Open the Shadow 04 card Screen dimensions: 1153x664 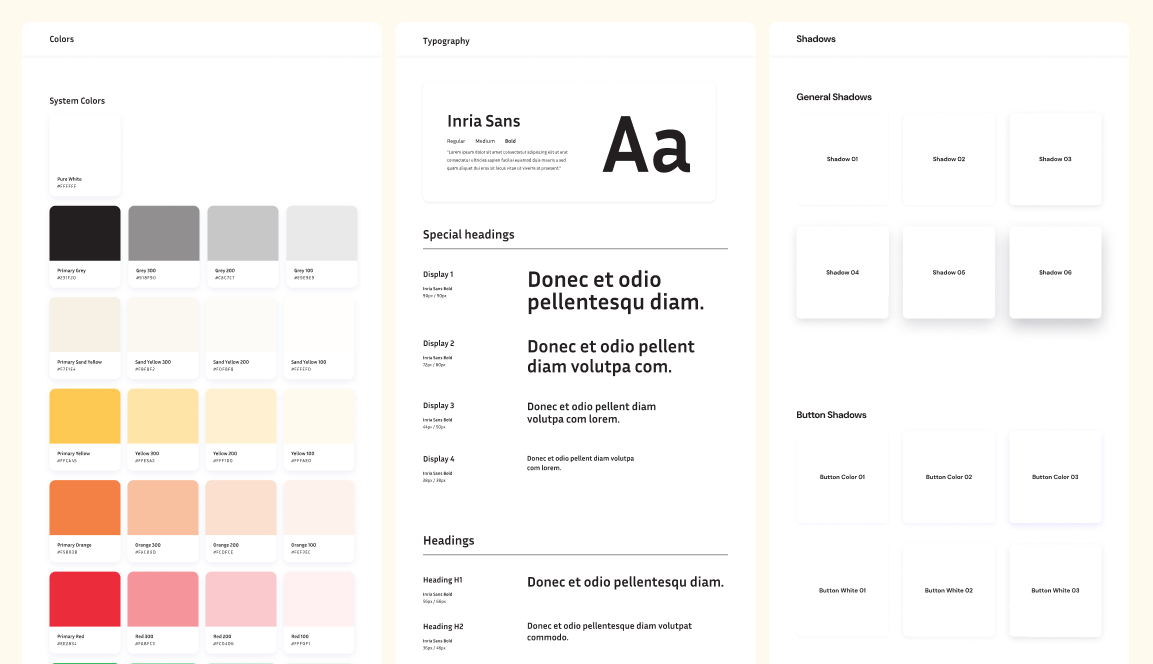tap(842, 272)
